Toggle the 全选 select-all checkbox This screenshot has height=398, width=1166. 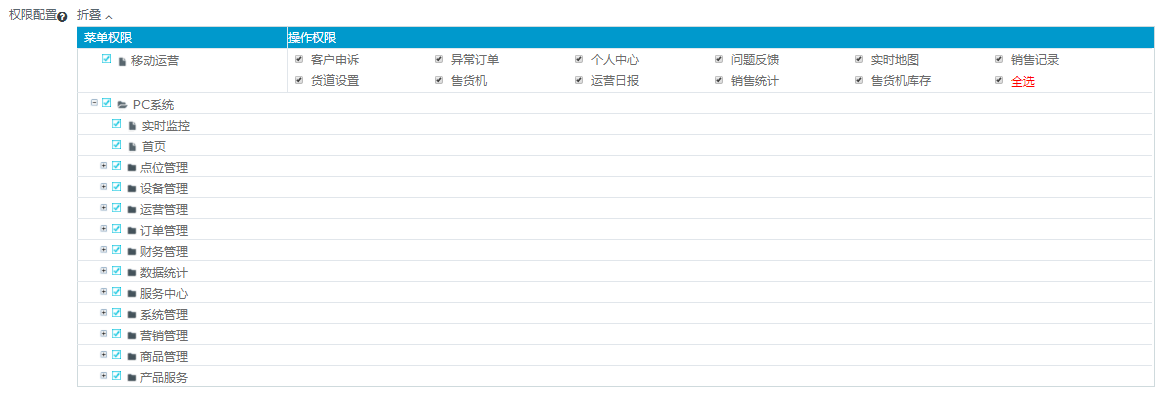[x=999, y=80]
